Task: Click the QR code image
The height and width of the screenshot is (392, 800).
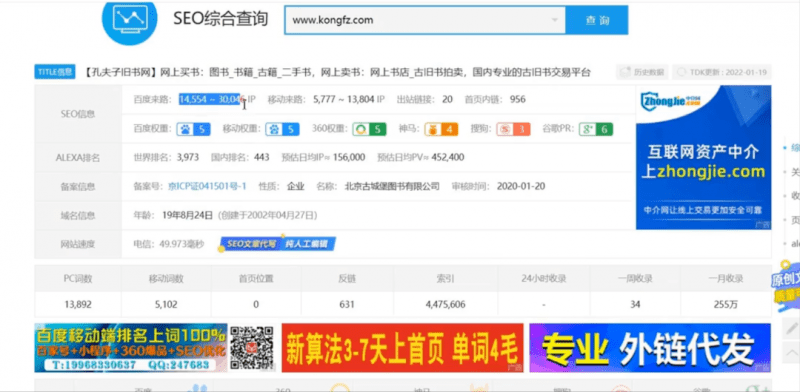Action: tap(251, 348)
